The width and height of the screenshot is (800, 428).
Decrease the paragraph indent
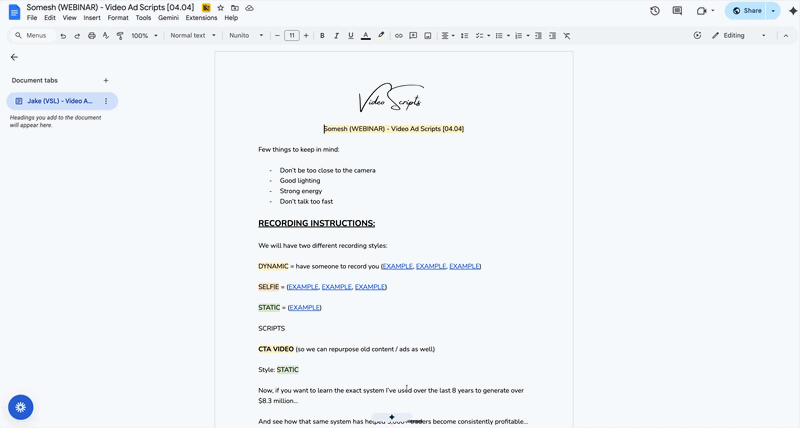coord(538,36)
